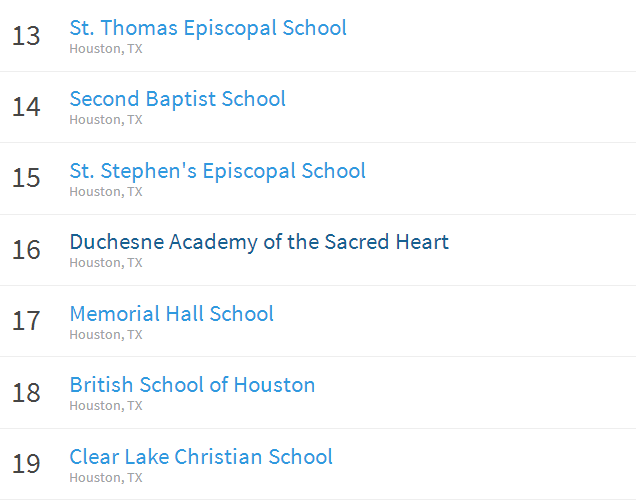Viewport: 636px width, 500px height.
Task: Select Memorial Hall School link
Action: (171, 314)
